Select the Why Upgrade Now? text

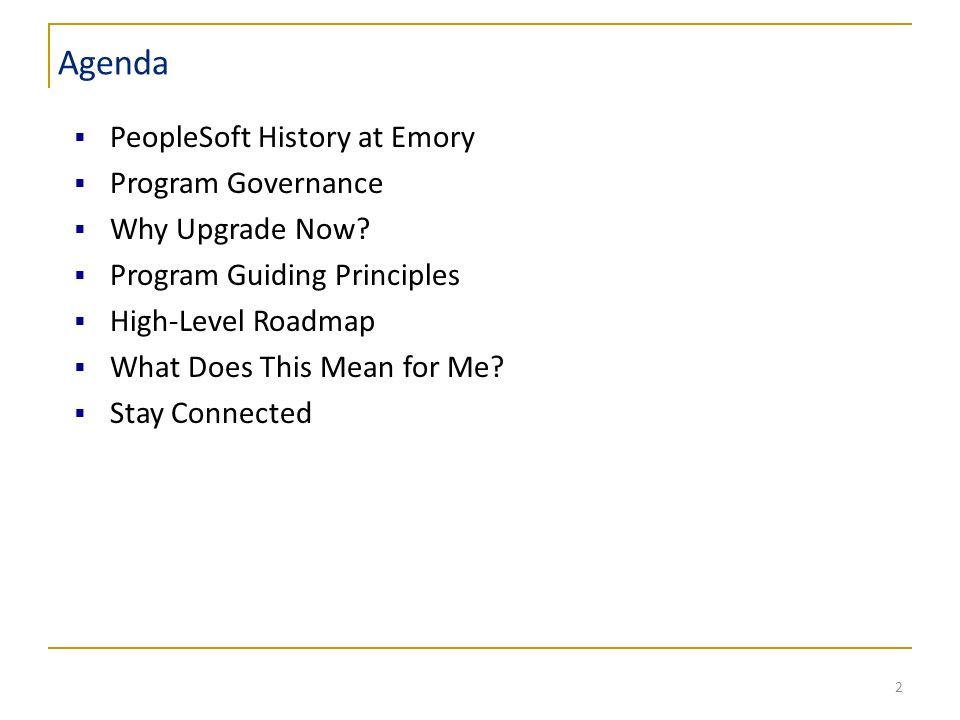240,230
